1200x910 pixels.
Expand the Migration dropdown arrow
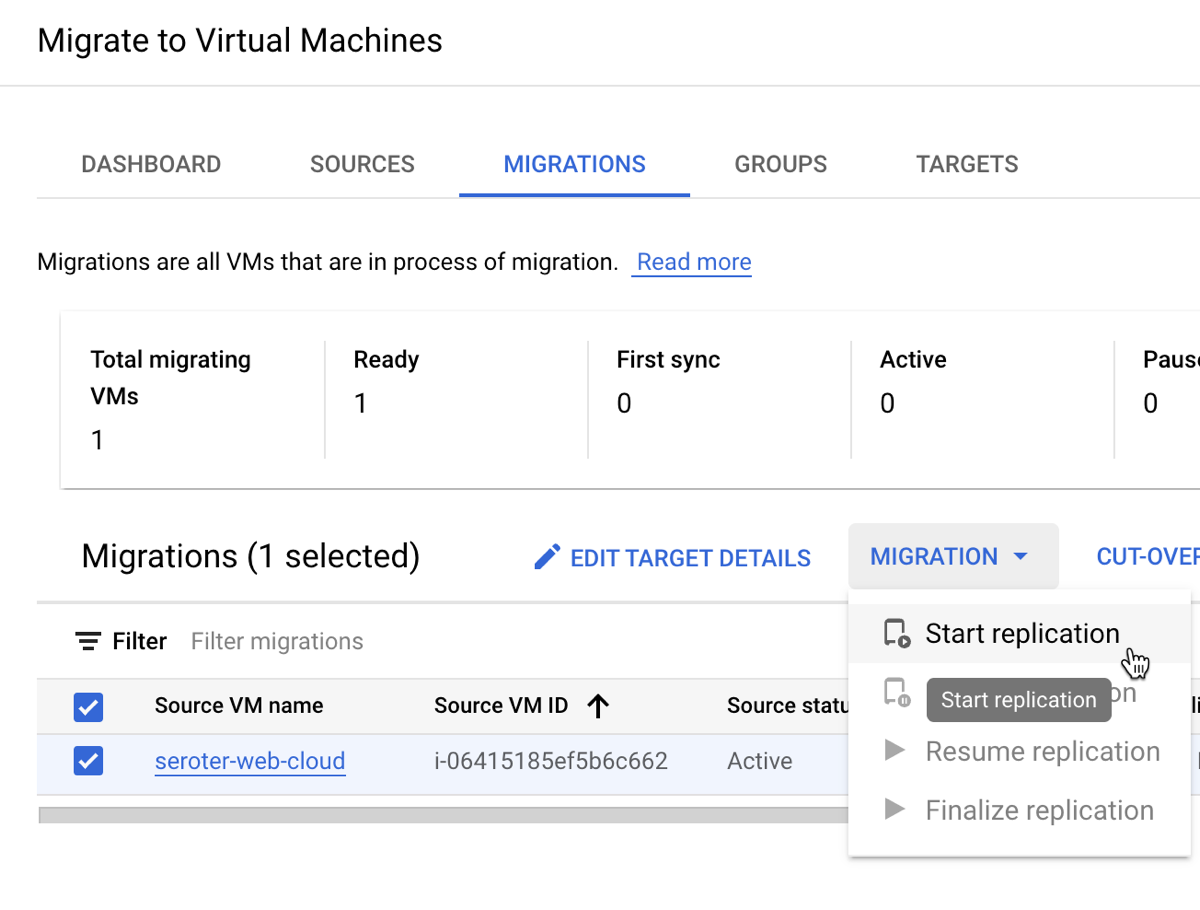1021,557
